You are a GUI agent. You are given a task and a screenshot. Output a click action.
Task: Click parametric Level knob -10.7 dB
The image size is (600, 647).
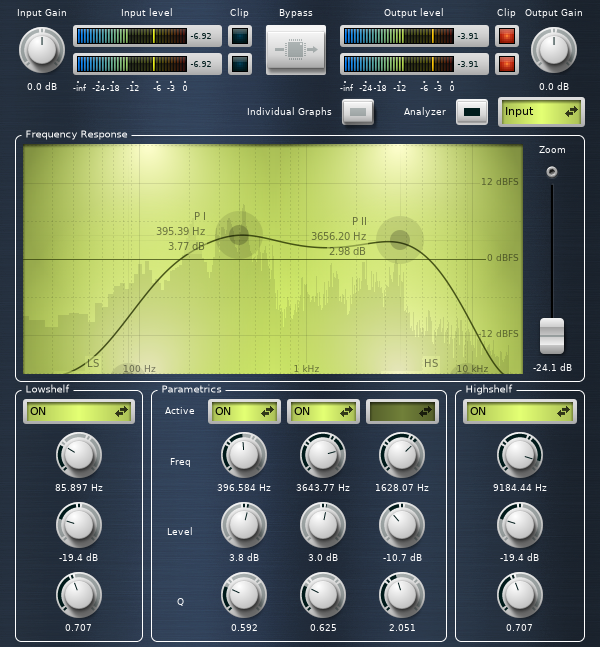click(402, 525)
